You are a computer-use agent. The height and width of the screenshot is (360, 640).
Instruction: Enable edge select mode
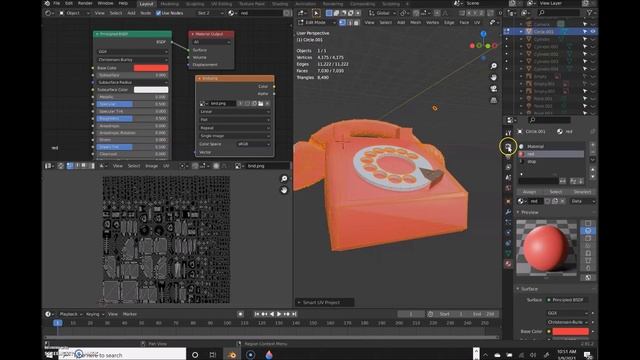point(349,22)
